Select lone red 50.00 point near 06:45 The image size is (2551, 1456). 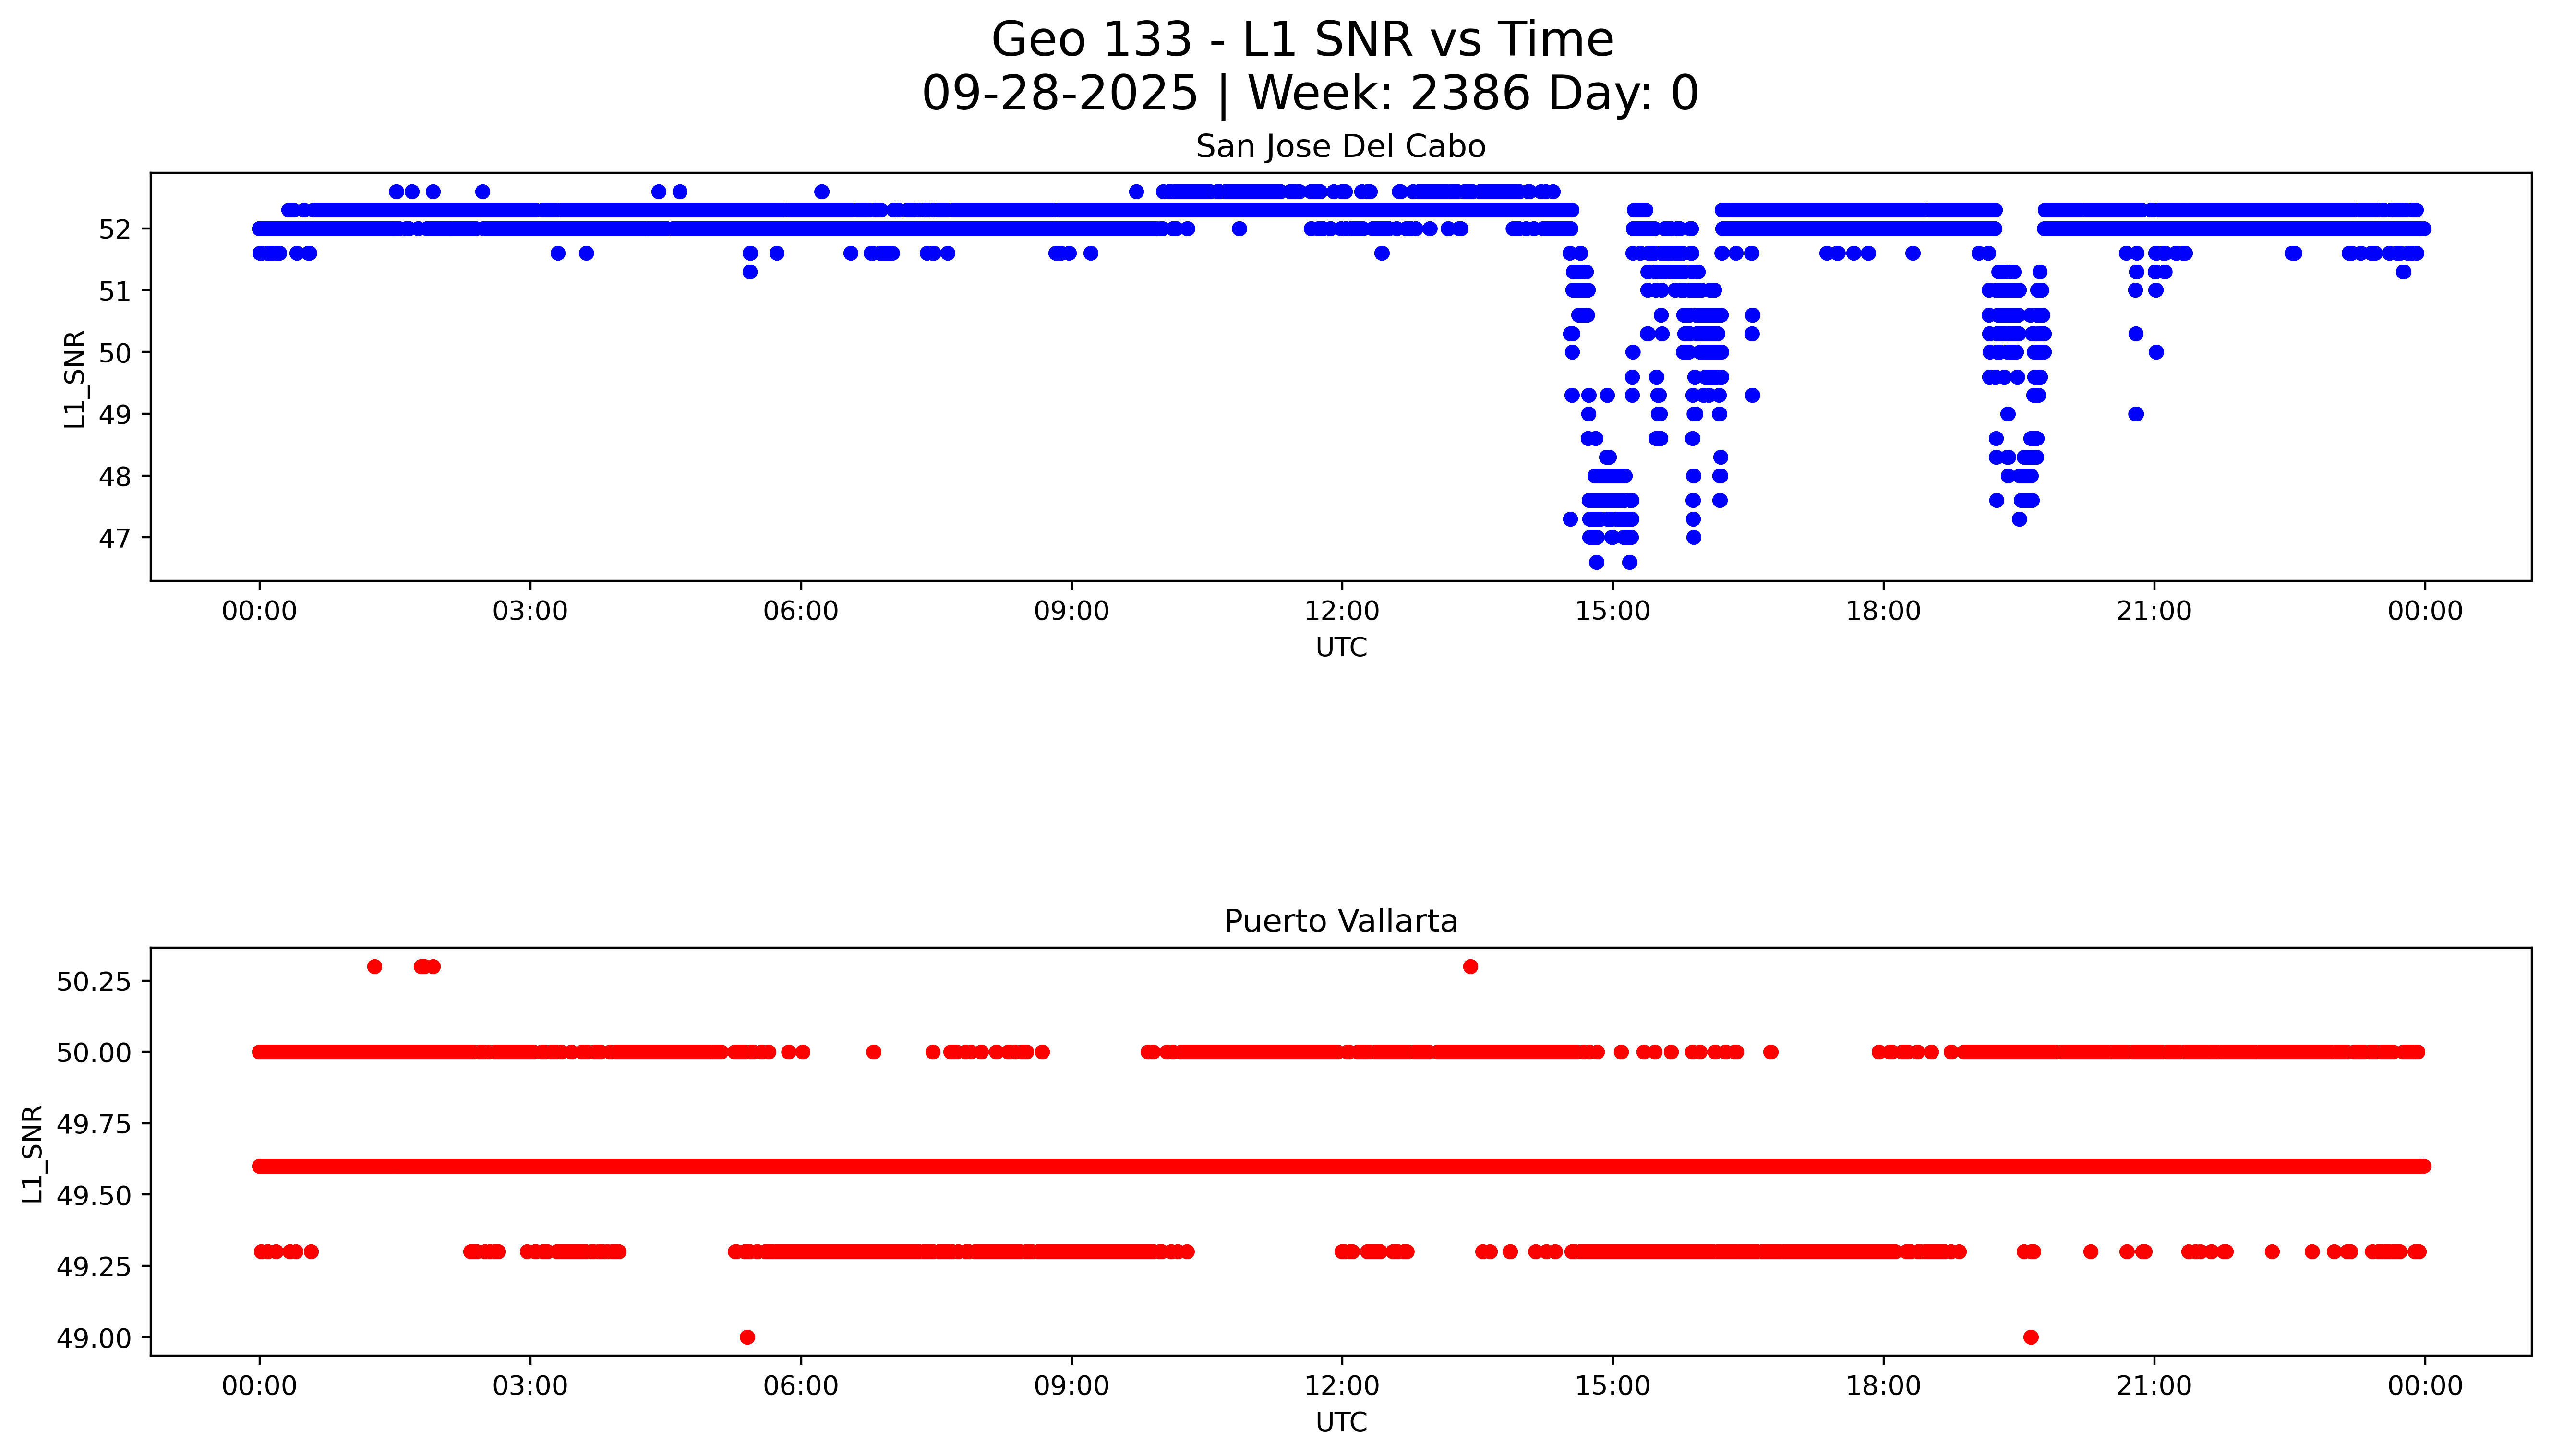(873, 1052)
